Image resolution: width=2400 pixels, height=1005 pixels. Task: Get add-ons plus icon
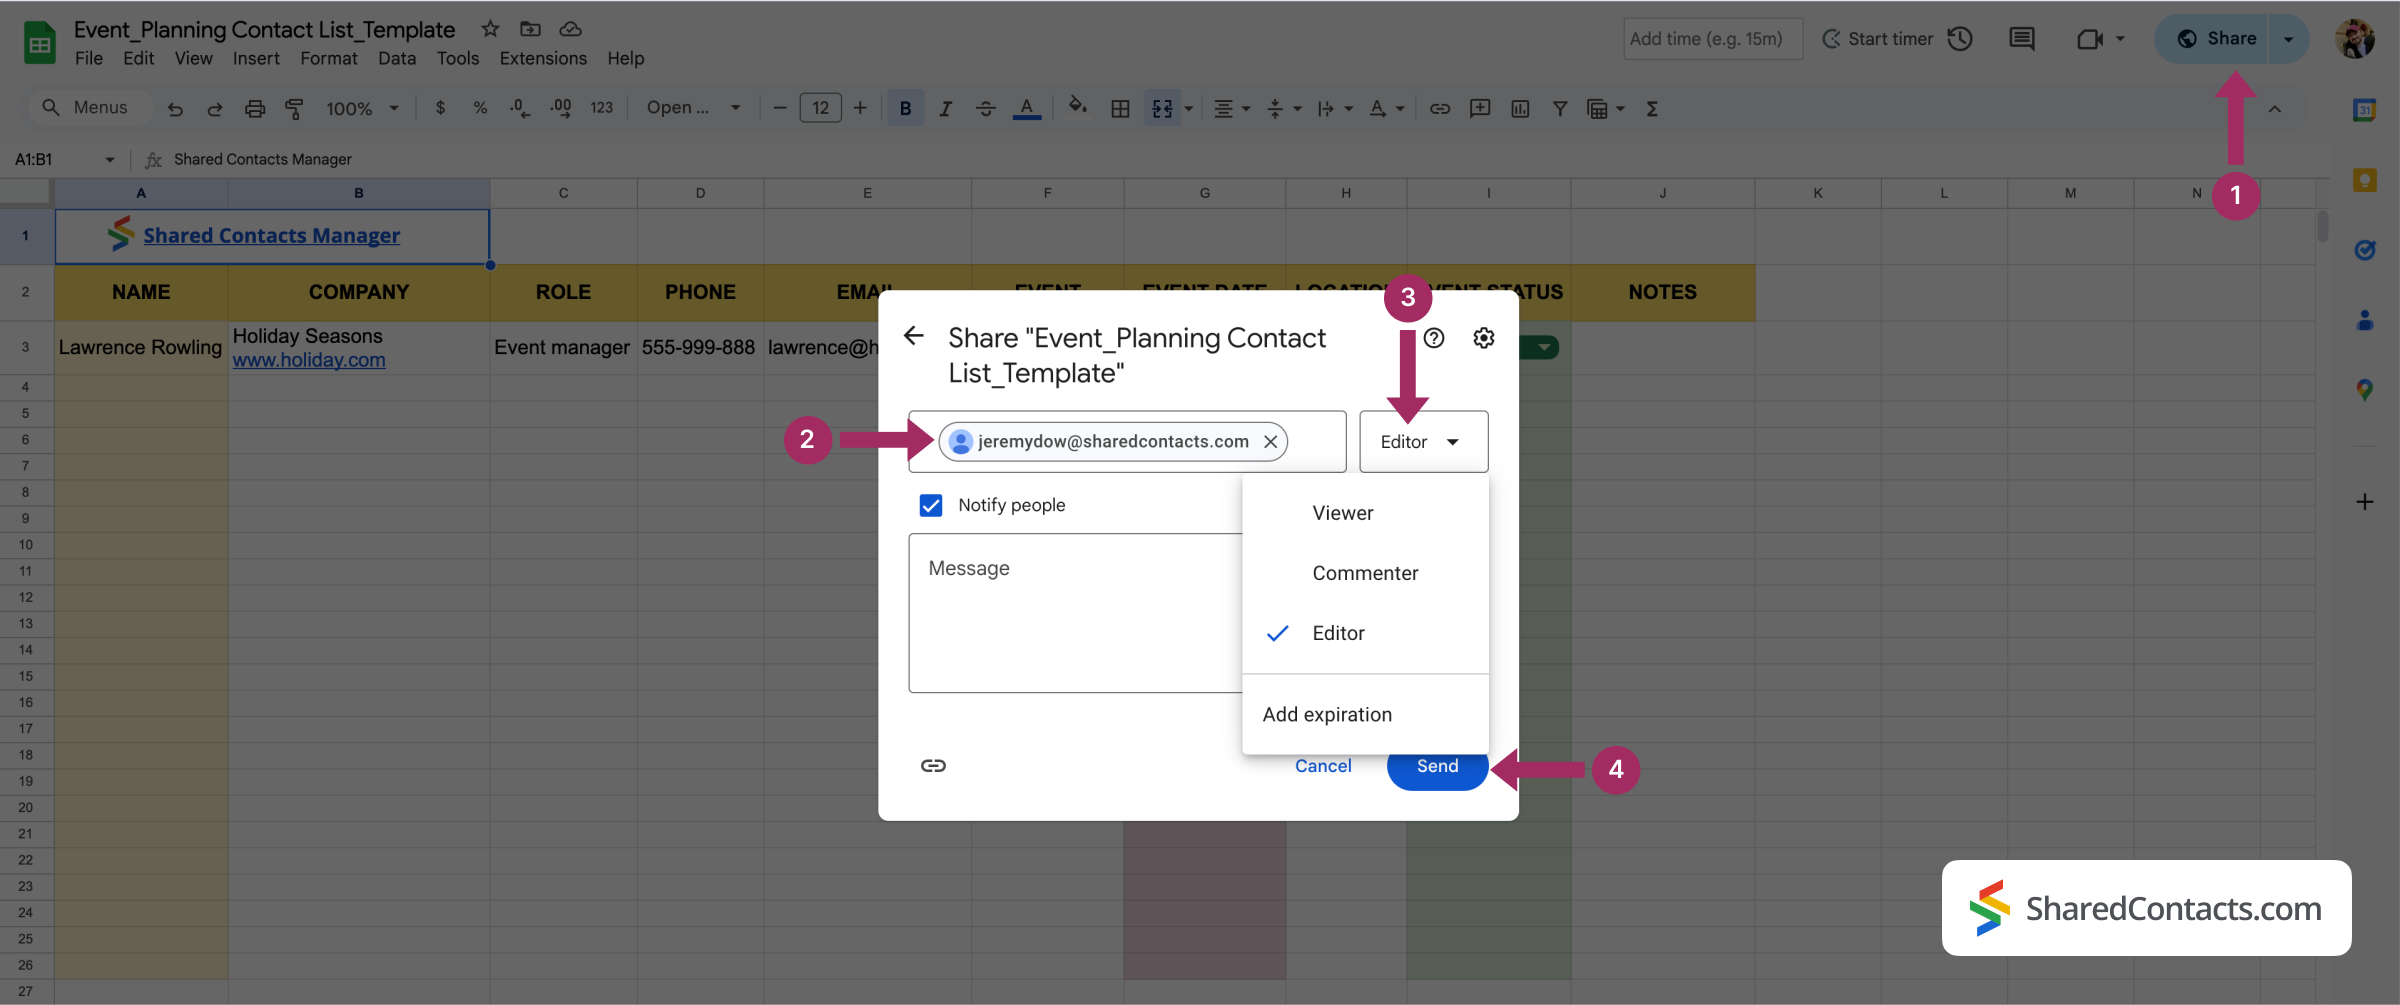tap(2364, 502)
